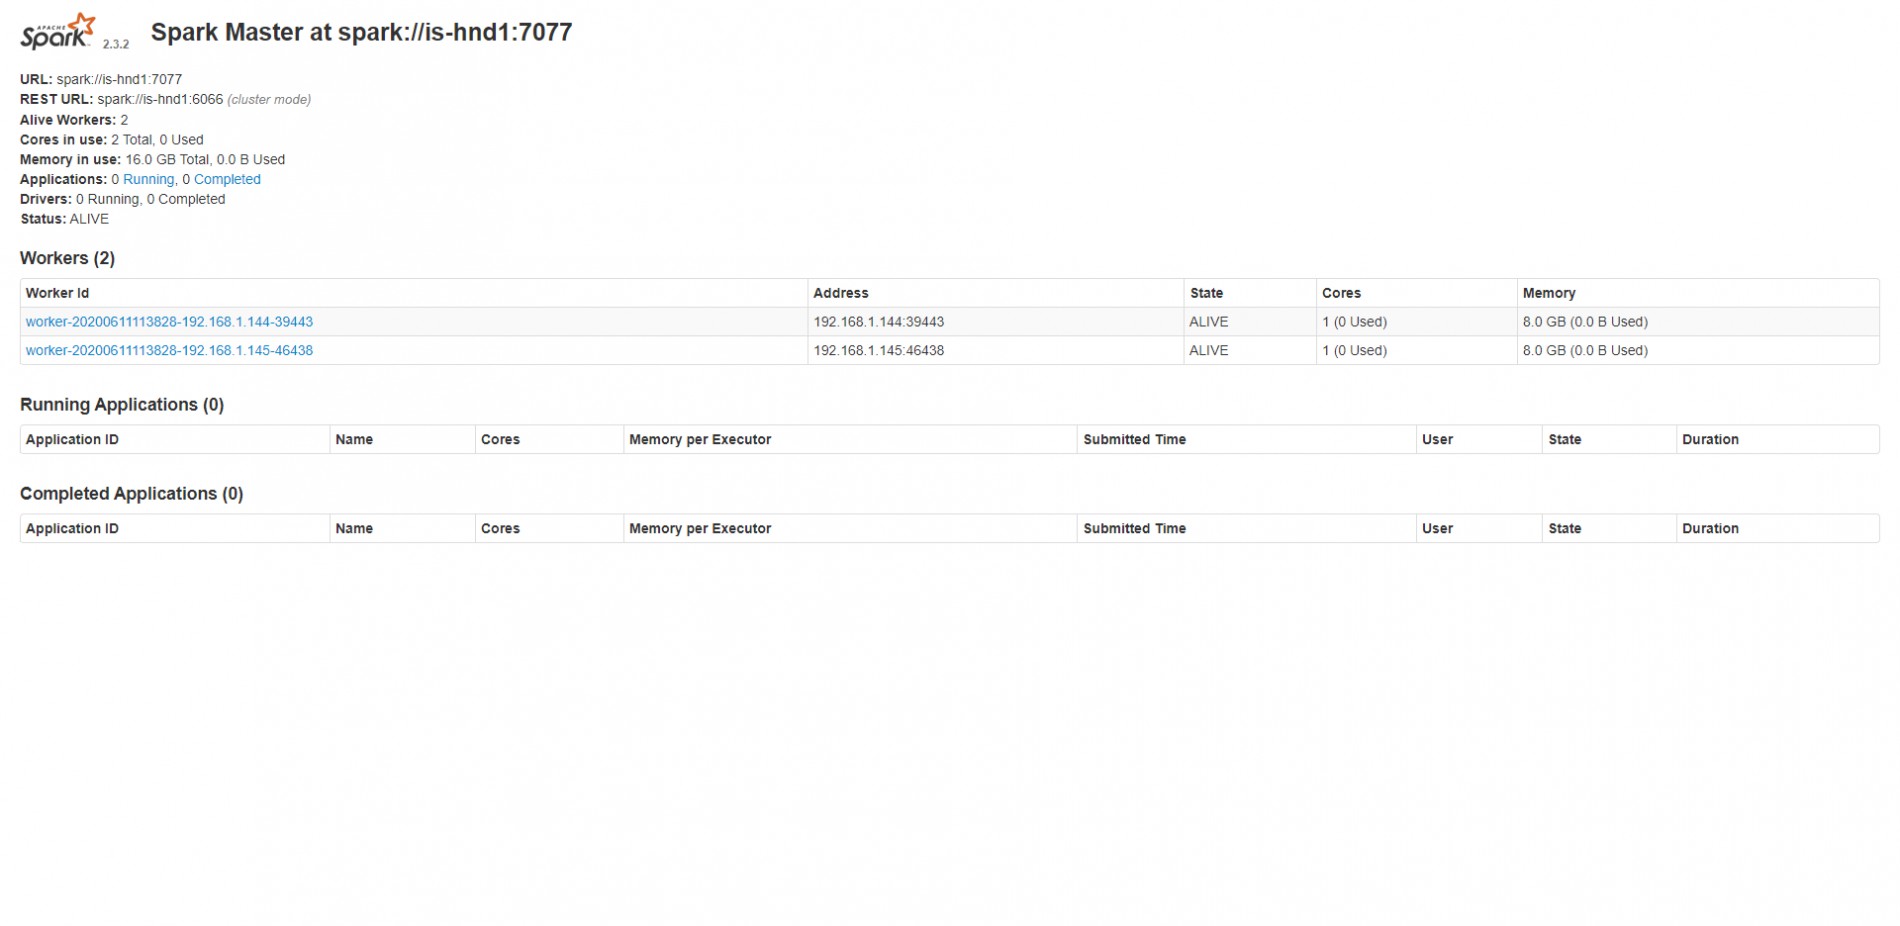Open worker link ending in 145-46438
This screenshot has width=1900, height=926.
[169, 351]
